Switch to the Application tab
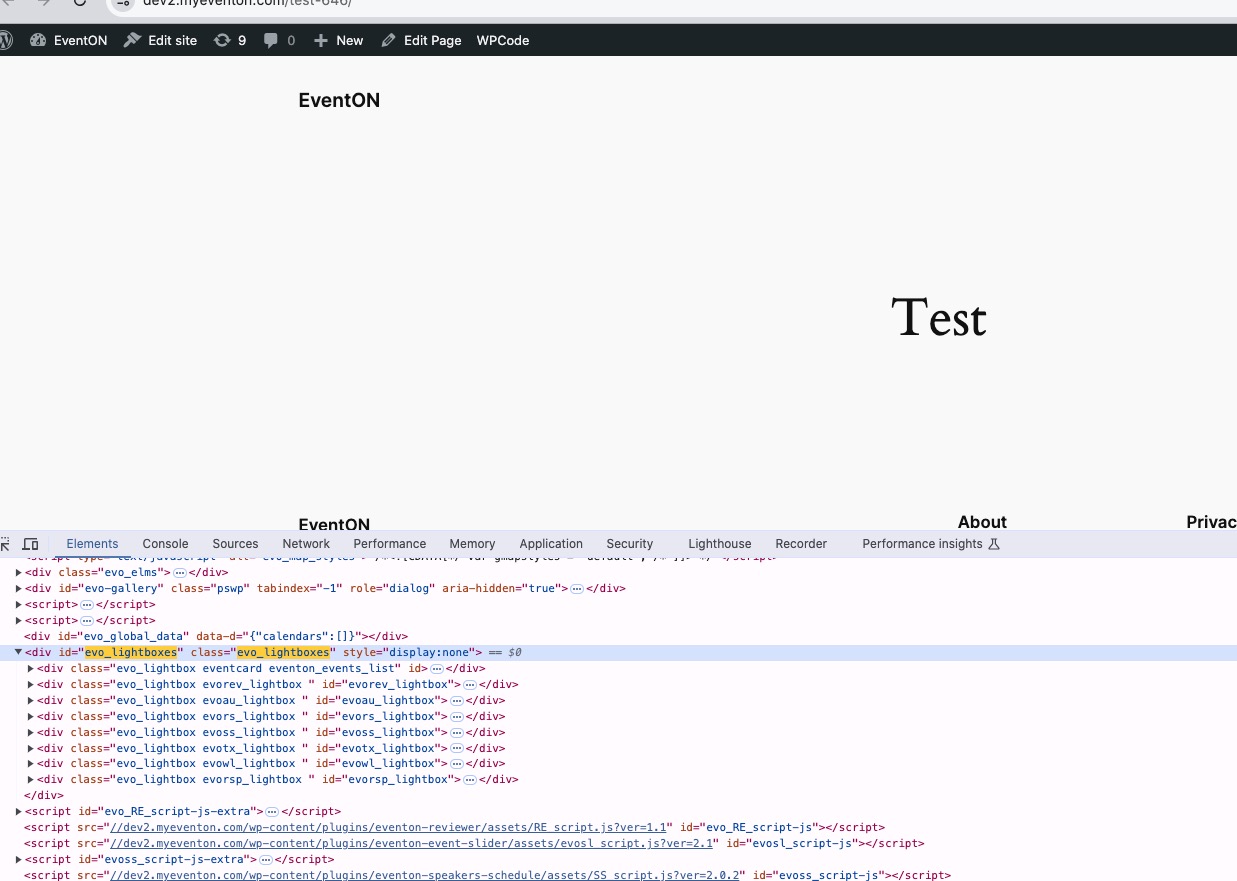The height and width of the screenshot is (881, 1237). point(551,544)
